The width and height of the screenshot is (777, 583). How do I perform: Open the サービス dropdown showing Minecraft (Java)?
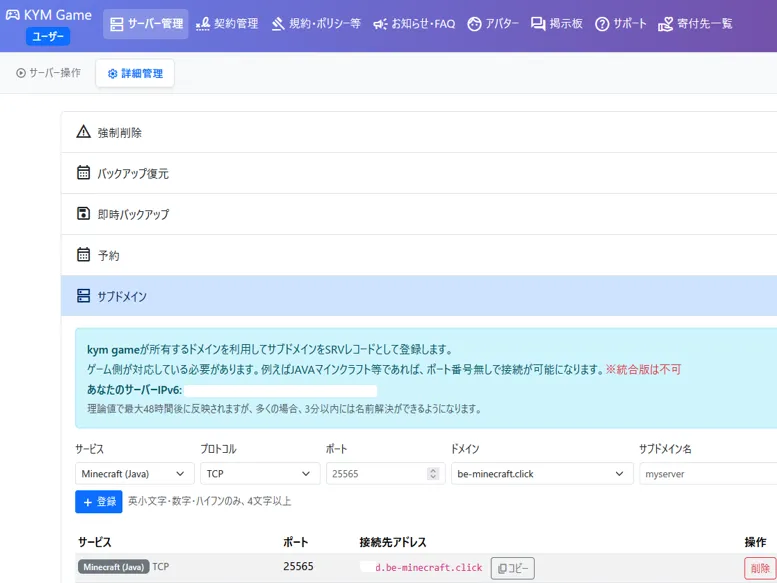click(135, 474)
